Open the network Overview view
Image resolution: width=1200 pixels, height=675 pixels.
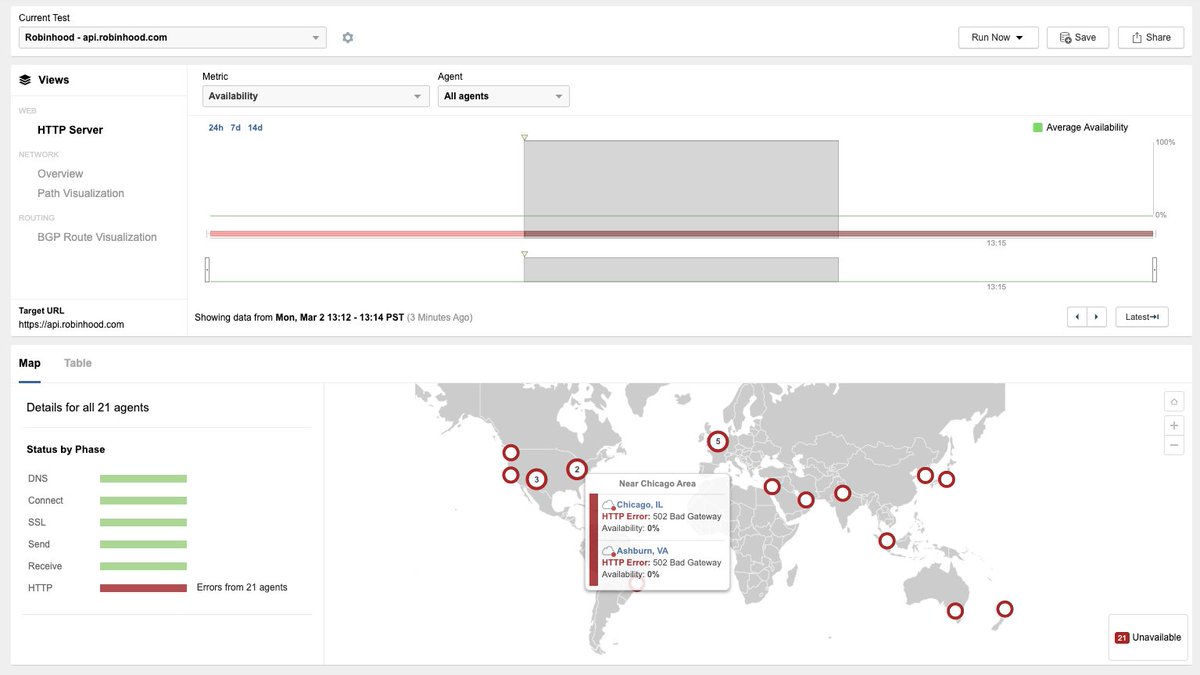60,174
